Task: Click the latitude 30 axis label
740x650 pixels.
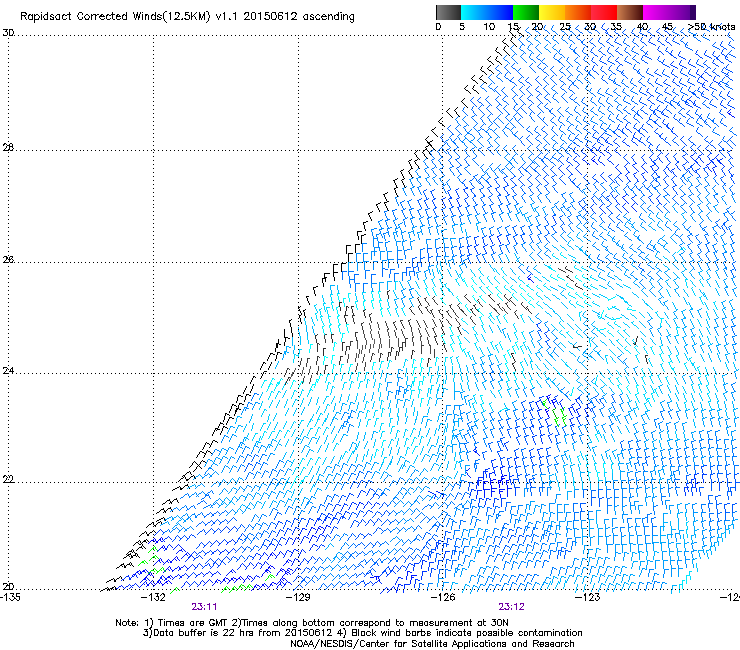Action: click(x=8, y=33)
